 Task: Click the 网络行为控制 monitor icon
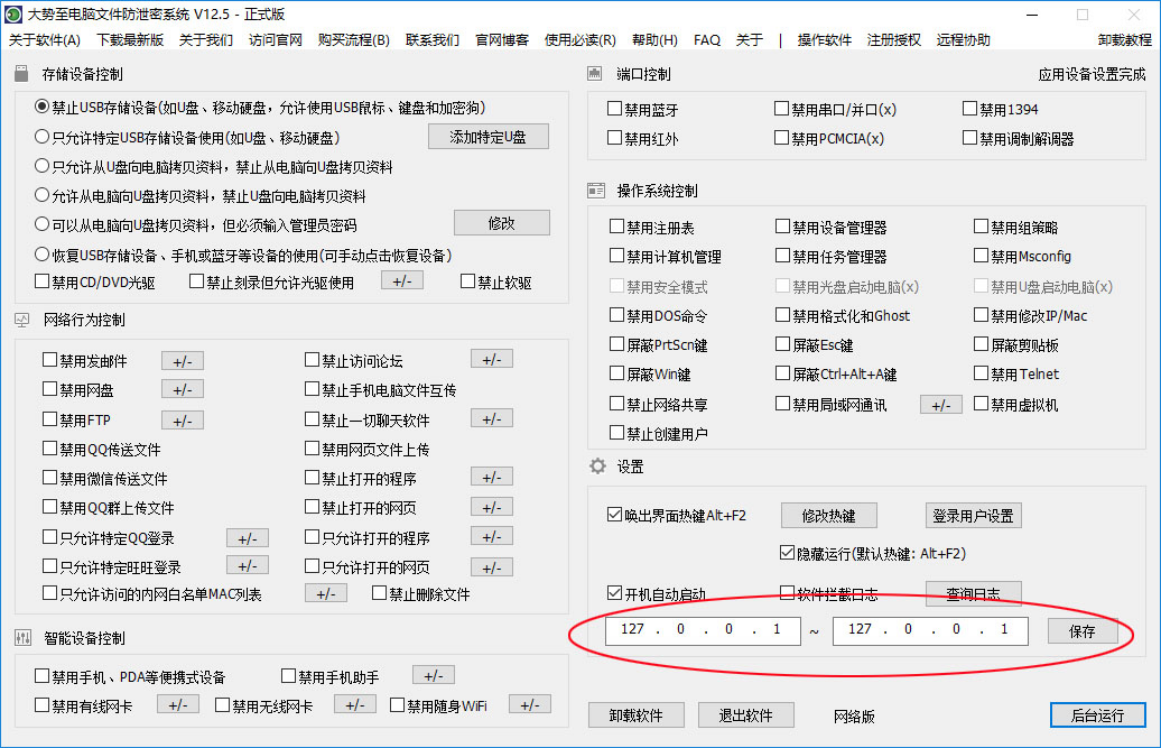[x=22, y=320]
